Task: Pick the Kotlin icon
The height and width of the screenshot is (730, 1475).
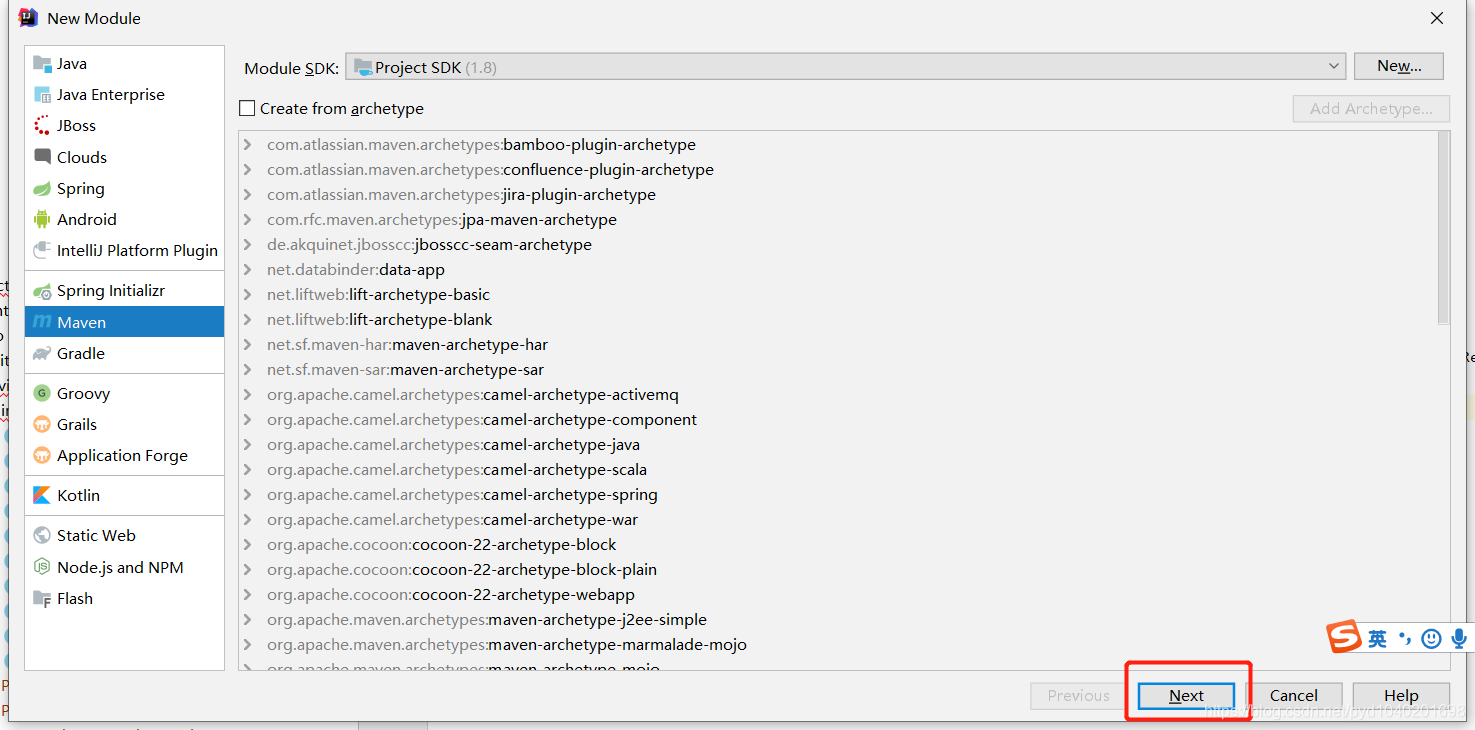Action: point(42,496)
